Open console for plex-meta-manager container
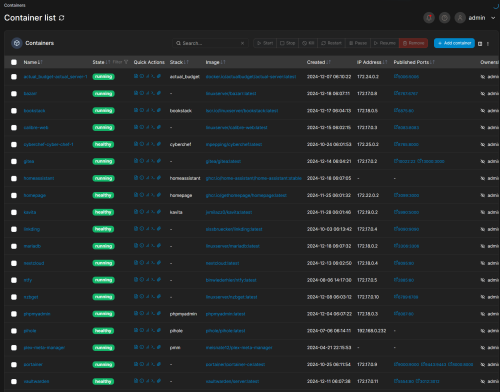The height and width of the screenshot is (392, 500). tap(153, 347)
